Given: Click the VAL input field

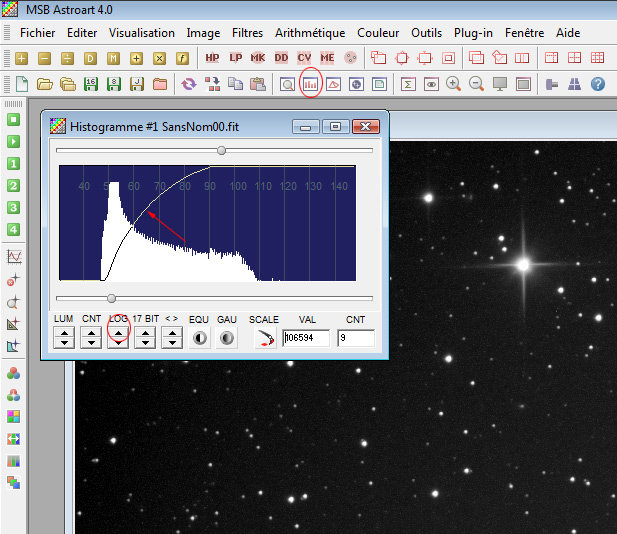Looking at the screenshot, I should [306, 338].
